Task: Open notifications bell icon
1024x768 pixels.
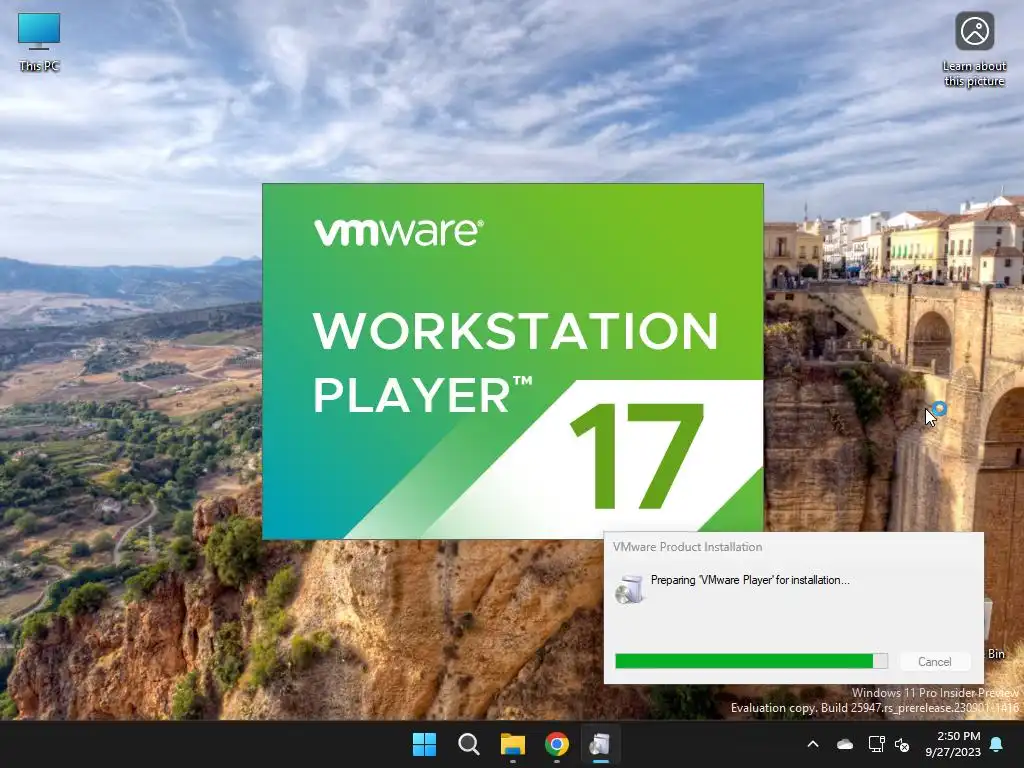Action: point(997,744)
